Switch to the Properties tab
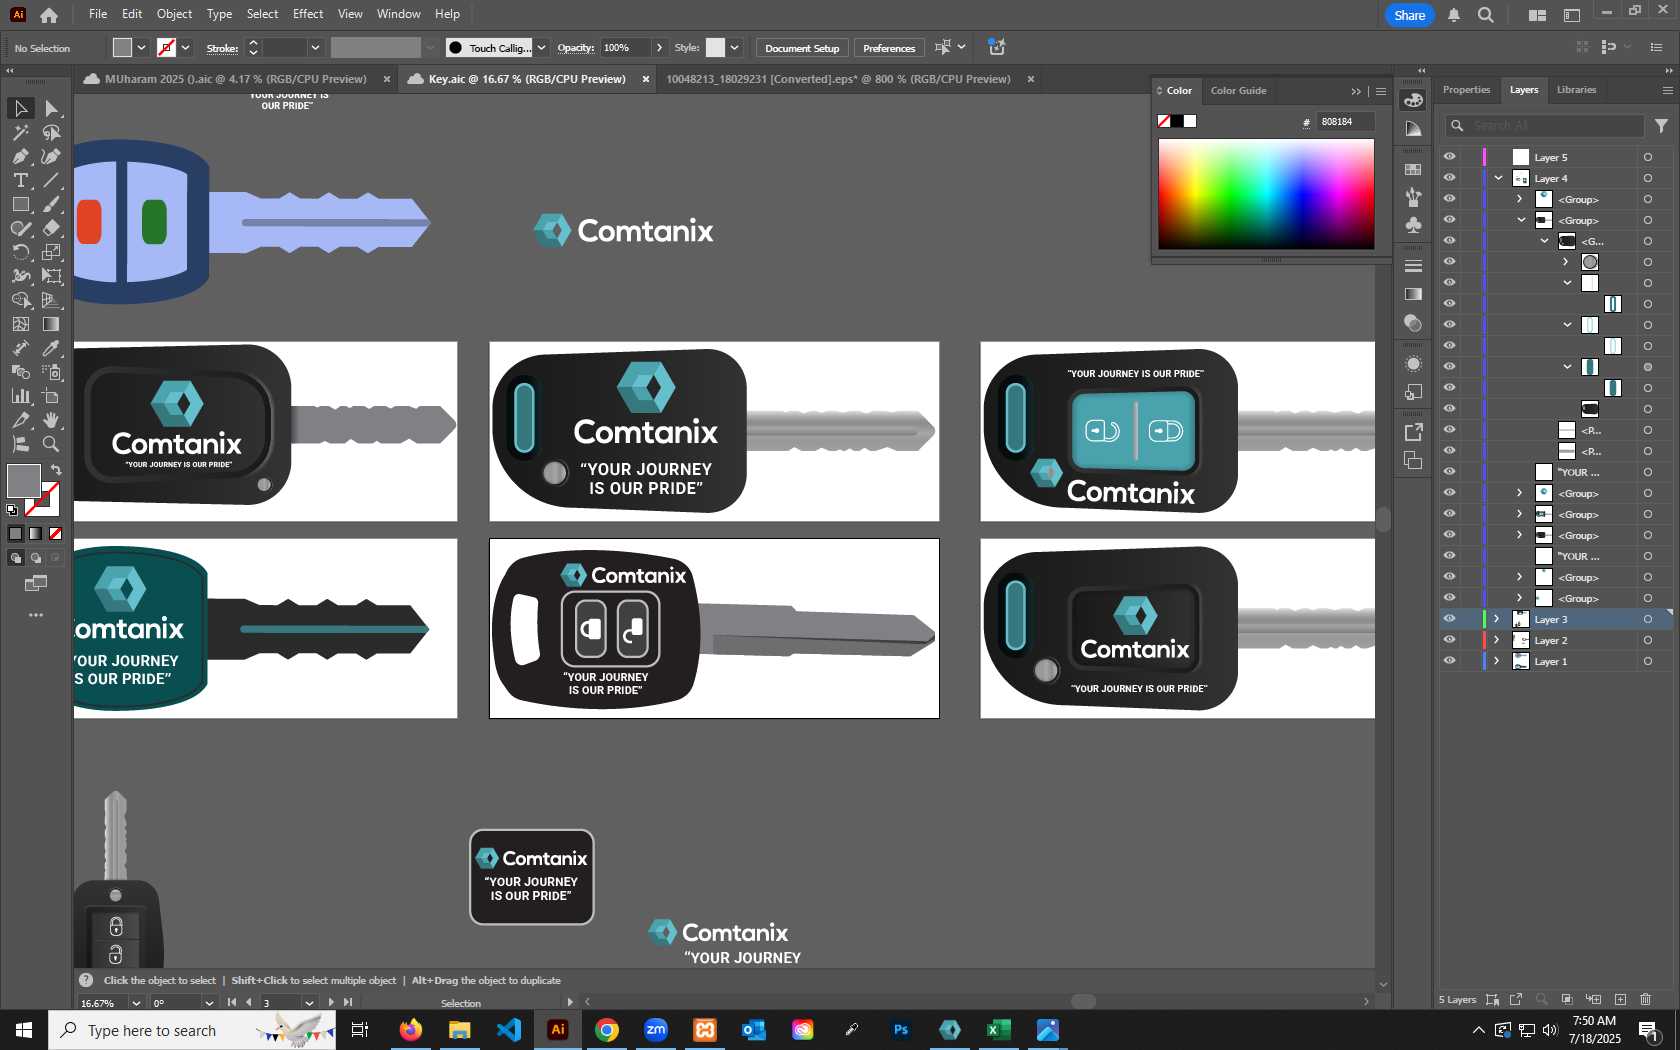This screenshot has width=1680, height=1050. pyautogui.click(x=1466, y=90)
